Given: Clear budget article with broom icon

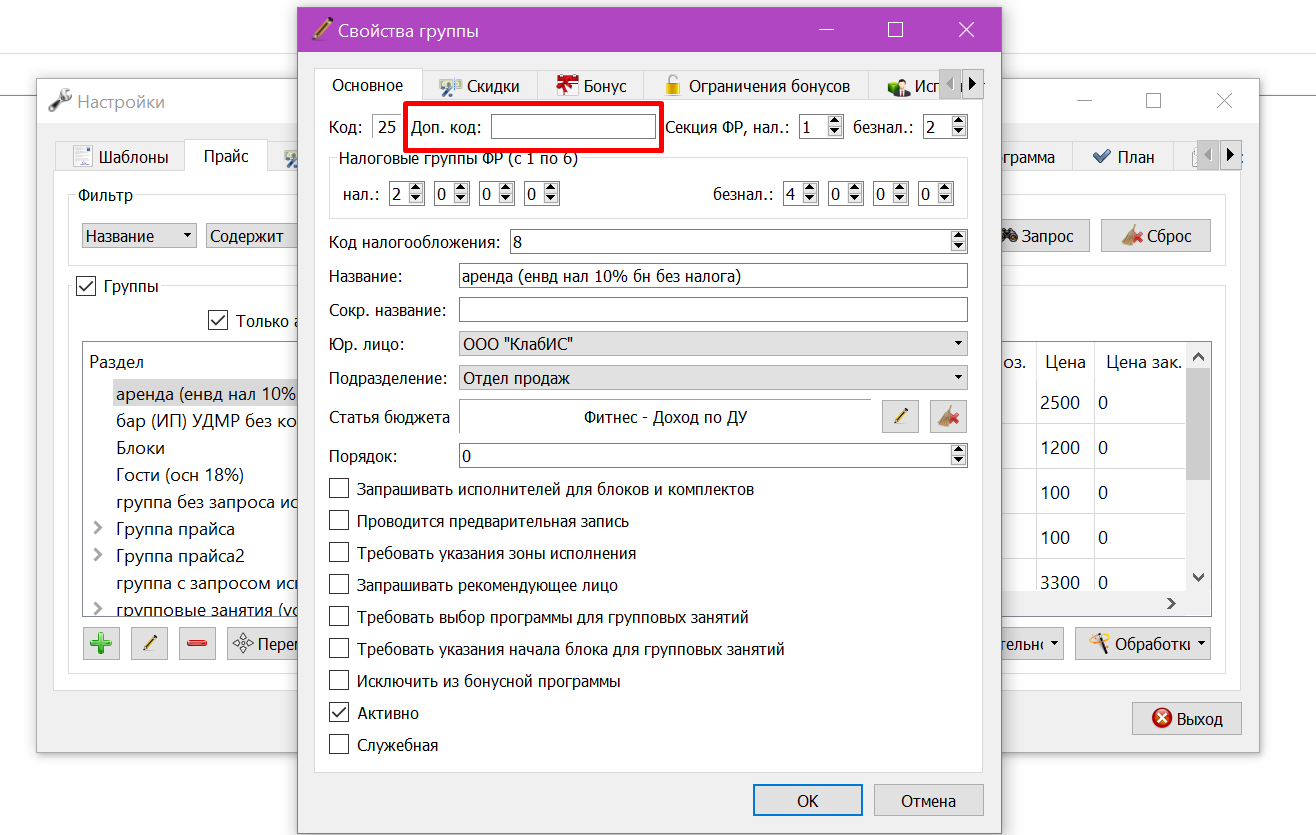Looking at the screenshot, I should tap(948, 417).
